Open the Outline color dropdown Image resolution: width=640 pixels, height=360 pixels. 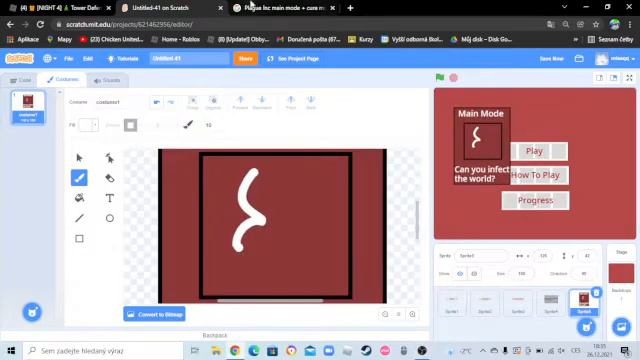(x=131, y=125)
